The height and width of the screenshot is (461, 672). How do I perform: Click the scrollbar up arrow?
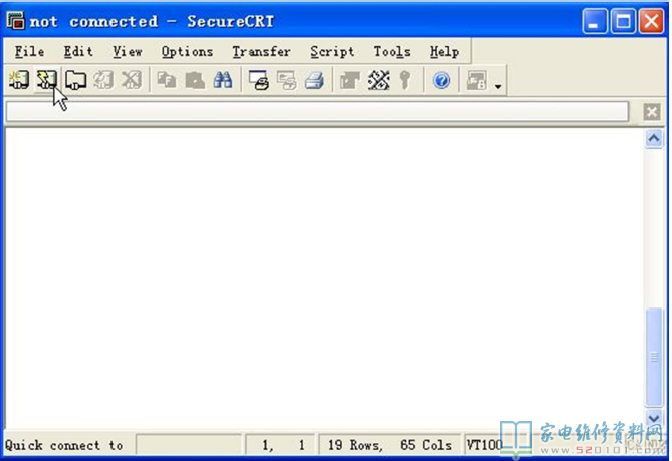(x=654, y=138)
